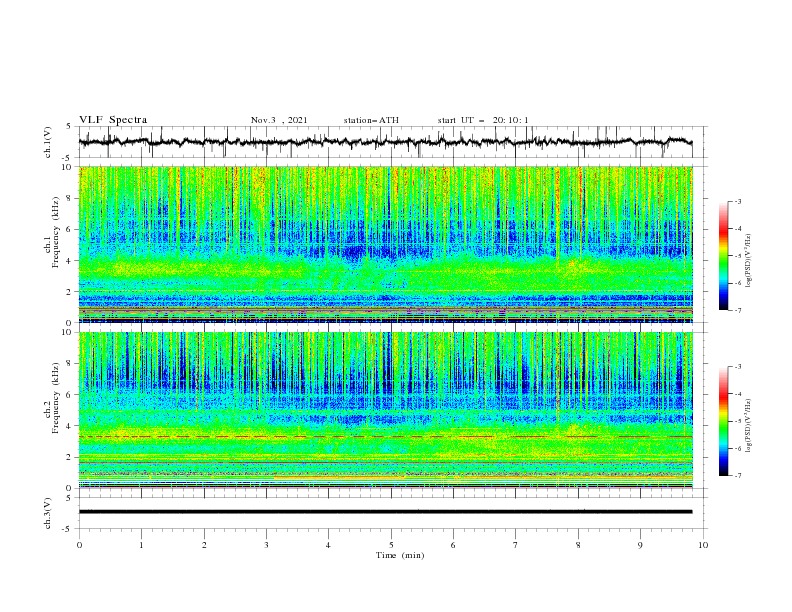Screen dimensions: 792x612
Task: Click the "-7" value on ch.2 color bar
Action: coord(737,476)
